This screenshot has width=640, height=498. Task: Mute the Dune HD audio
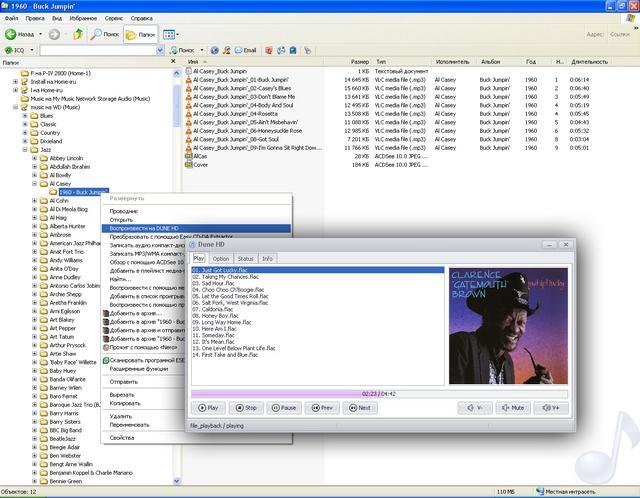pos(513,407)
